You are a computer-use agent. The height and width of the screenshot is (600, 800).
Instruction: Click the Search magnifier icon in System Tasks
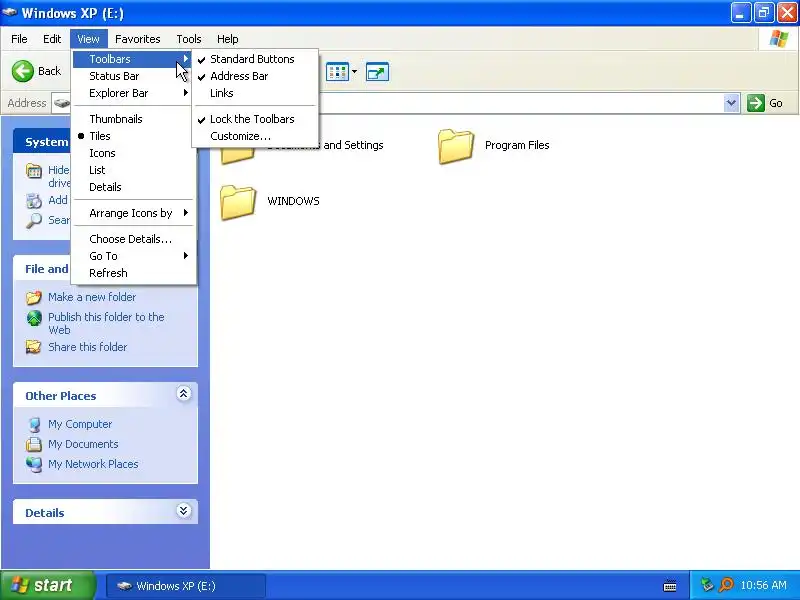click(34, 220)
